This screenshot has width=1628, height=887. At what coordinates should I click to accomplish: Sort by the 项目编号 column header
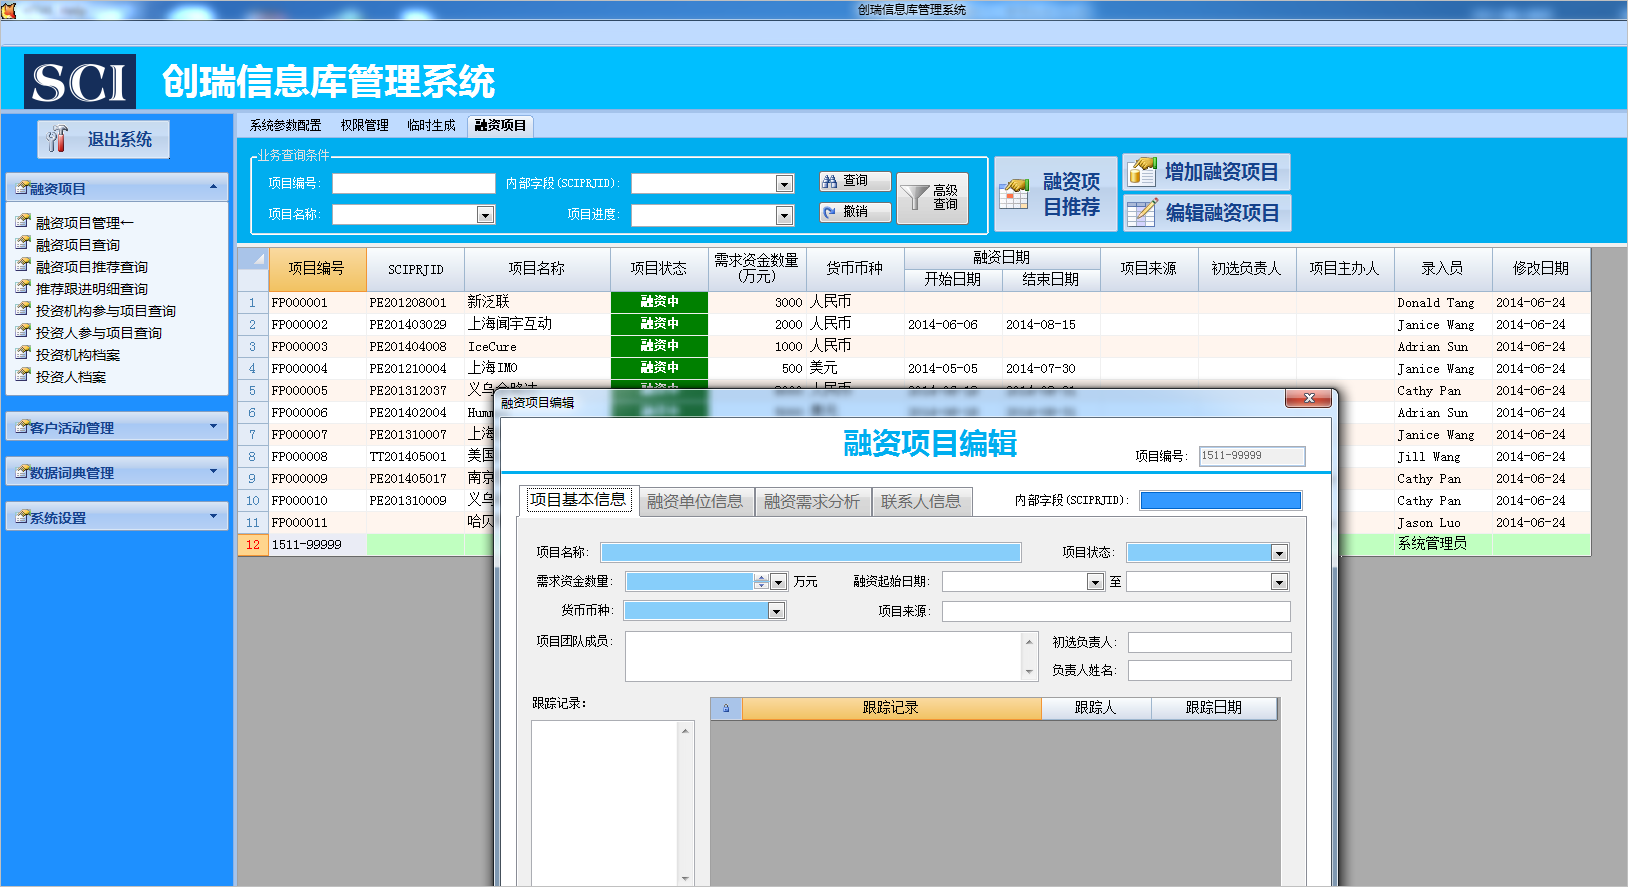coord(317,268)
